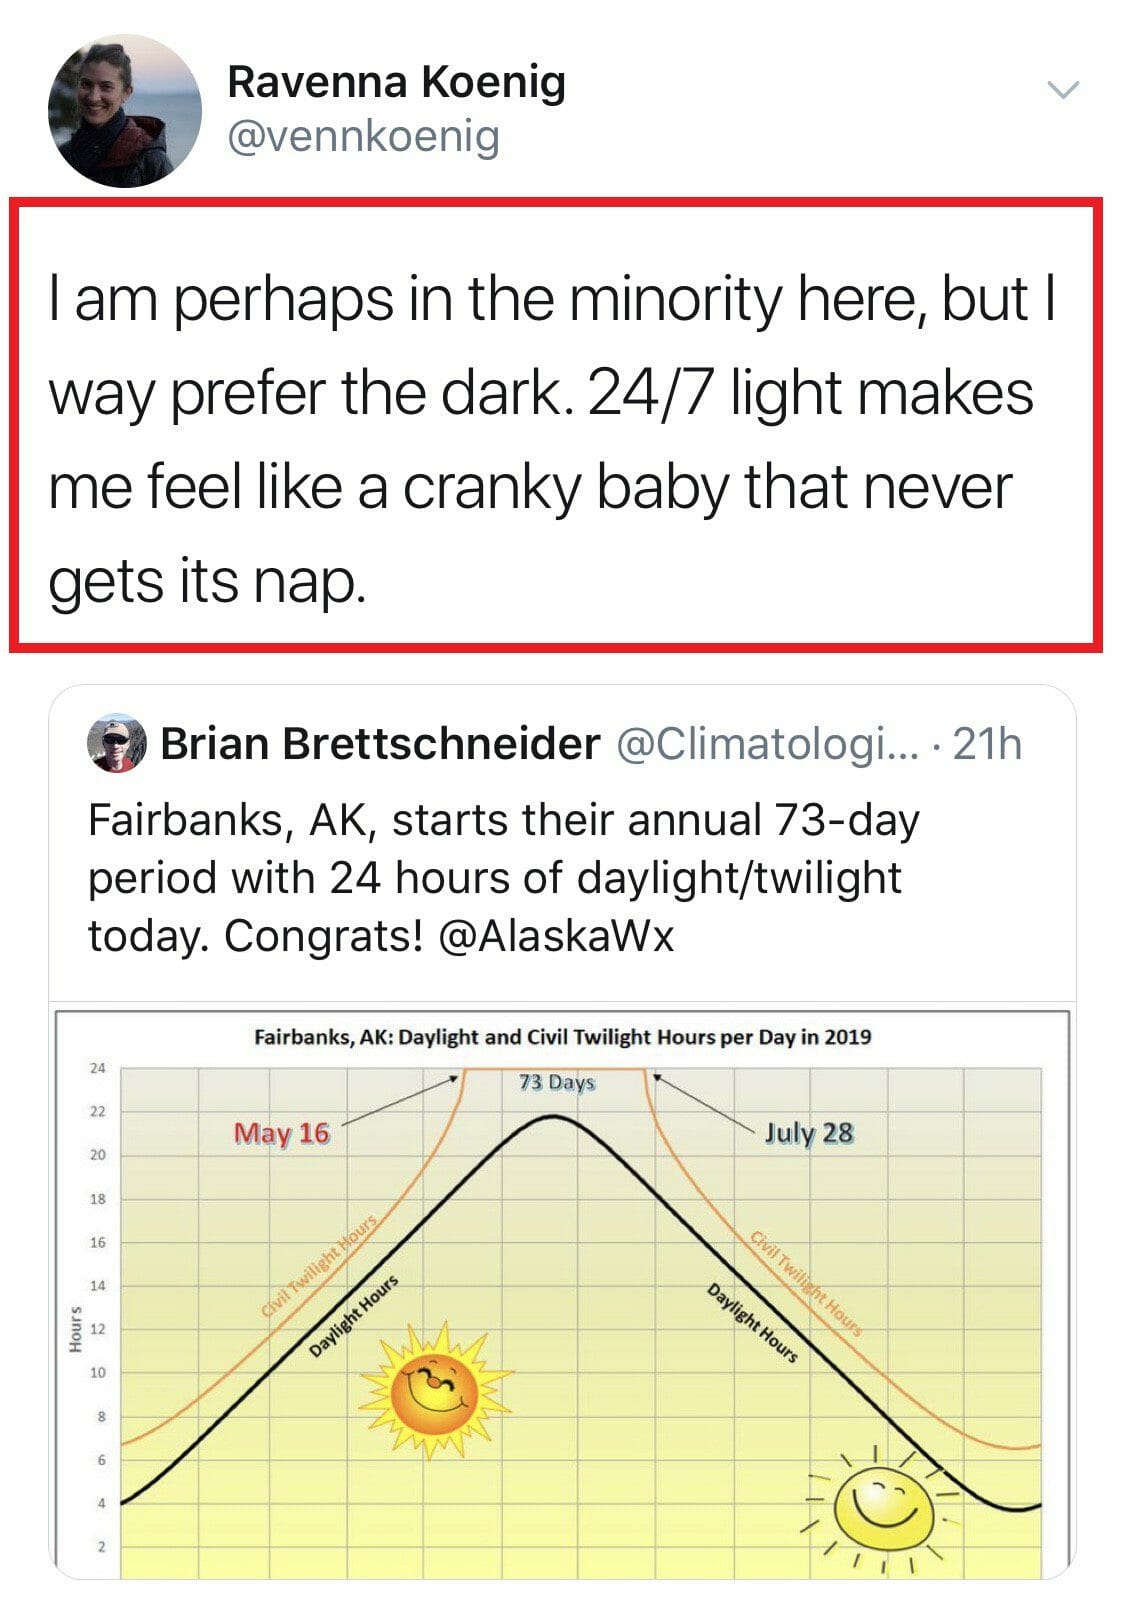Open the quoted Fairbanks tweet text
The height and width of the screenshot is (1616, 1121).
pyautogui.click(x=504, y=878)
